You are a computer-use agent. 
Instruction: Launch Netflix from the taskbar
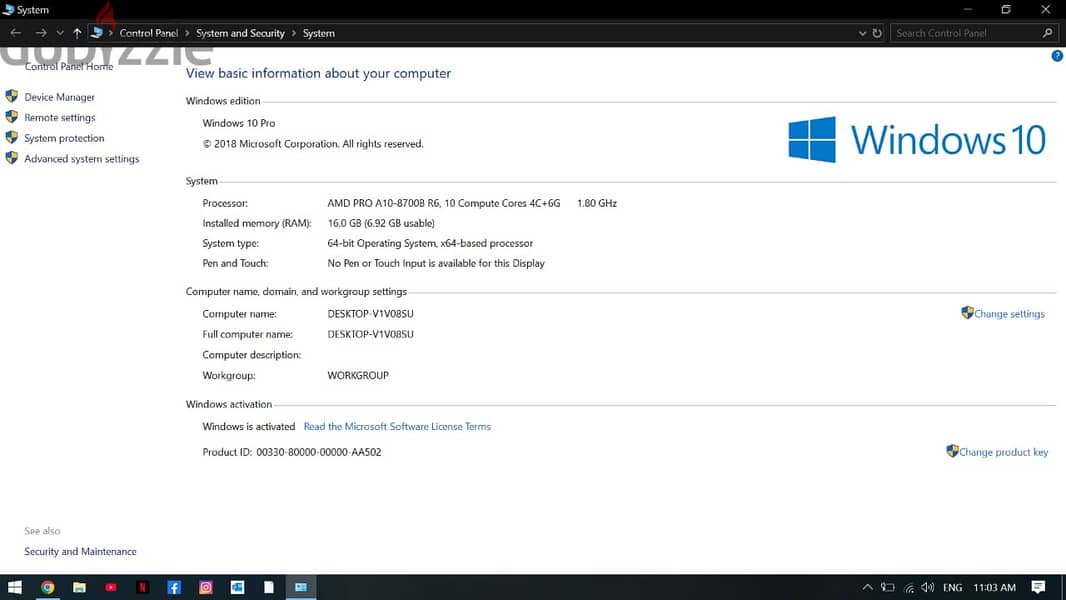143,587
